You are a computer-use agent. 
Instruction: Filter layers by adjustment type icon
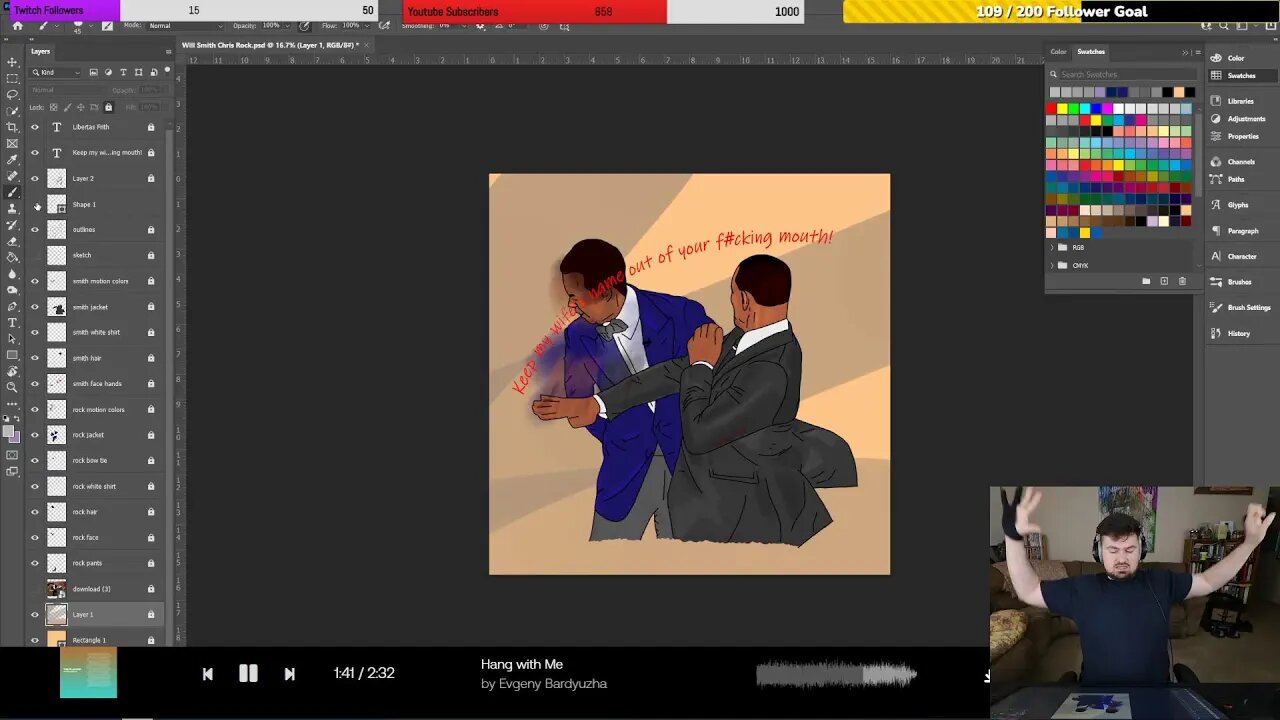108,72
